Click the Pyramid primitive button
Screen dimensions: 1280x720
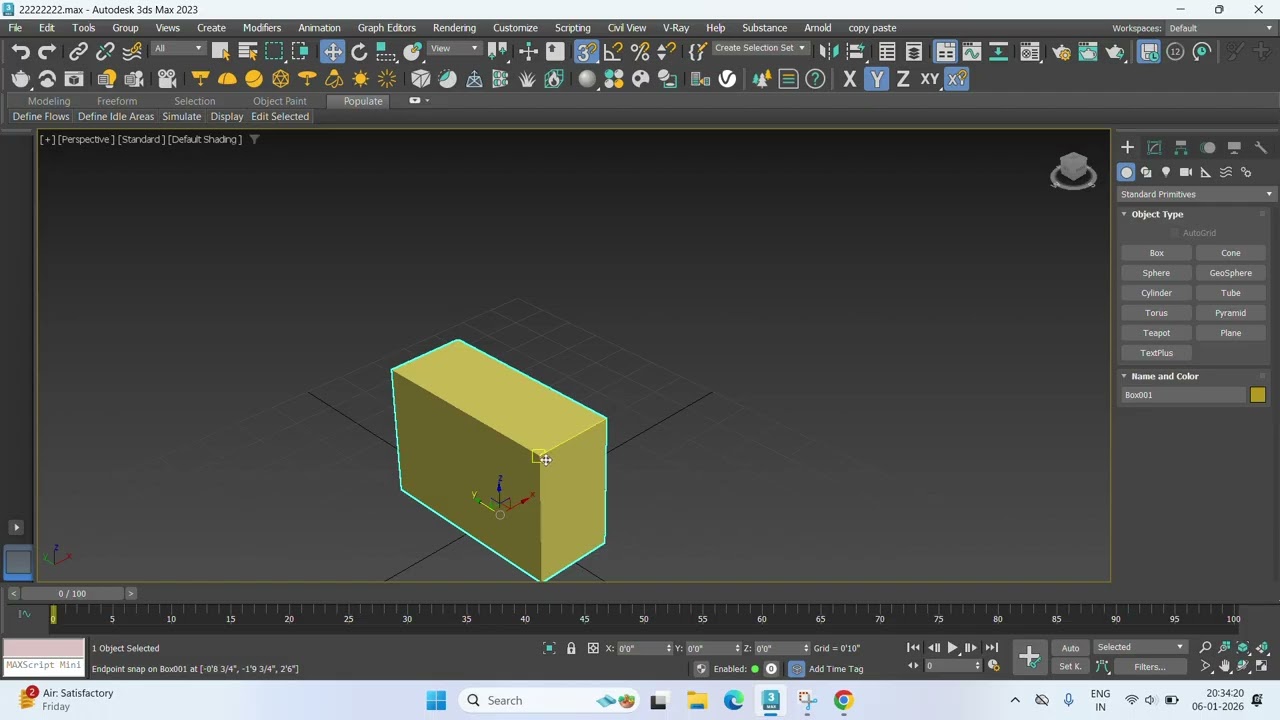coord(1231,313)
